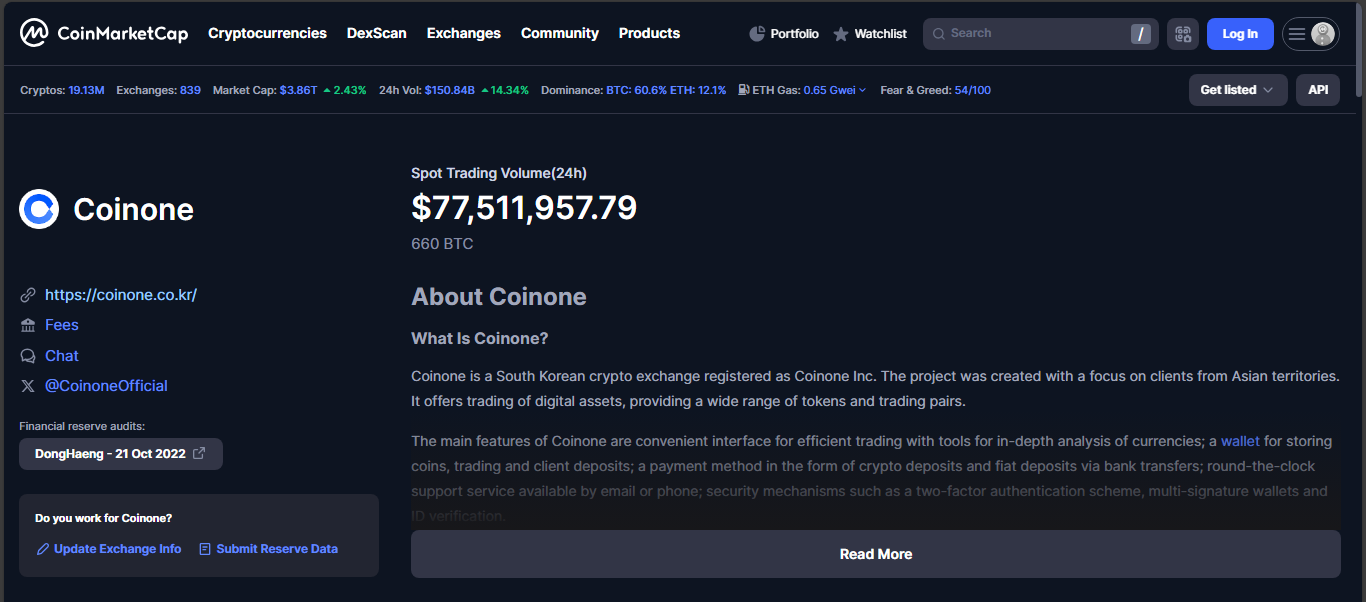1366x602 pixels.
Task: Open the Cryptocurrencies menu
Action: 267,33
